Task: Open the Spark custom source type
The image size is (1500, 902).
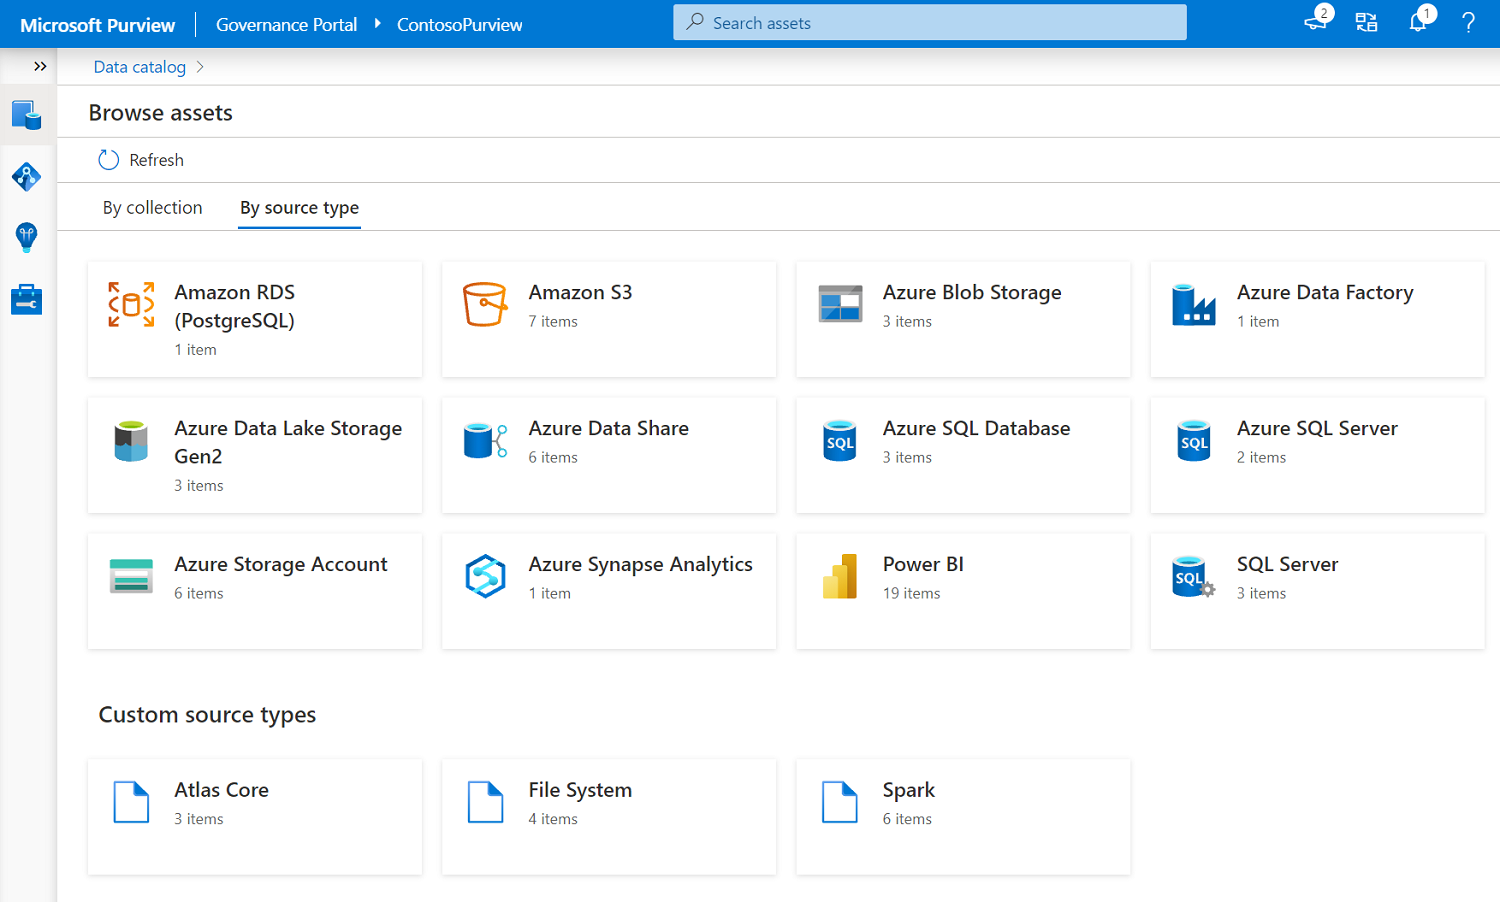Action: (962, 816)
